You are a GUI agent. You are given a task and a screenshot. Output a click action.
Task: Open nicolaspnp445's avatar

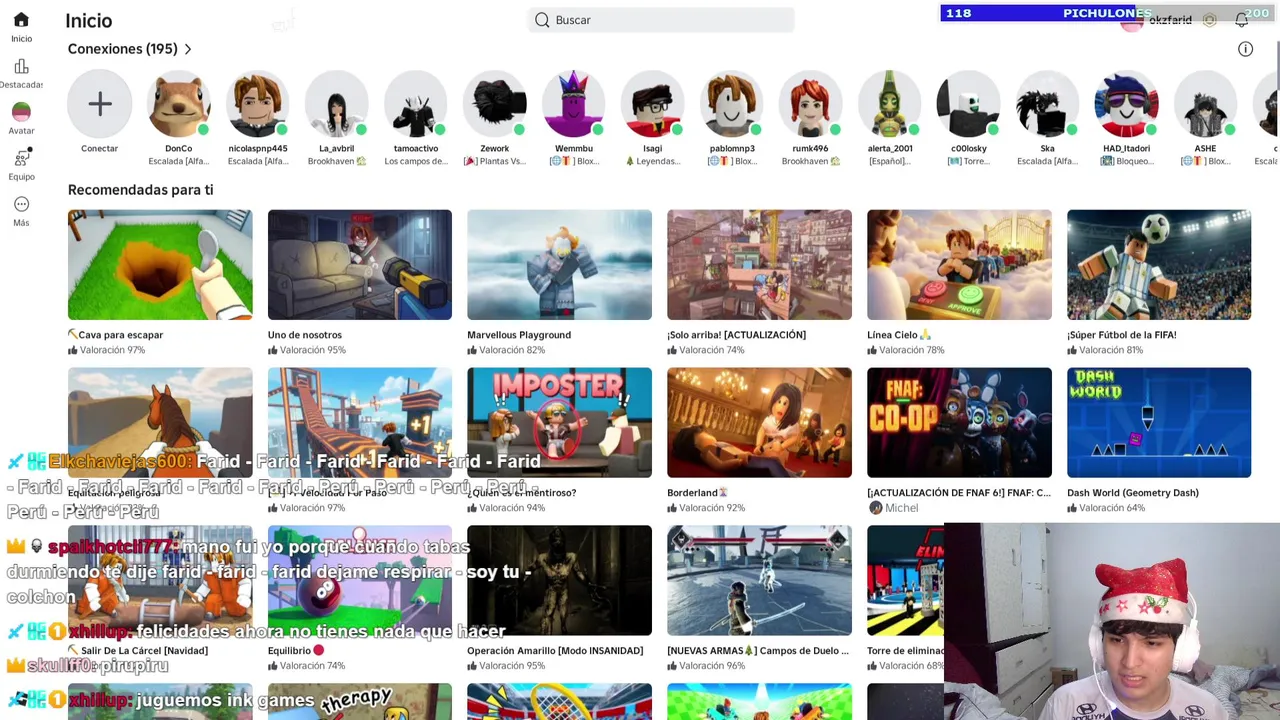258,104
